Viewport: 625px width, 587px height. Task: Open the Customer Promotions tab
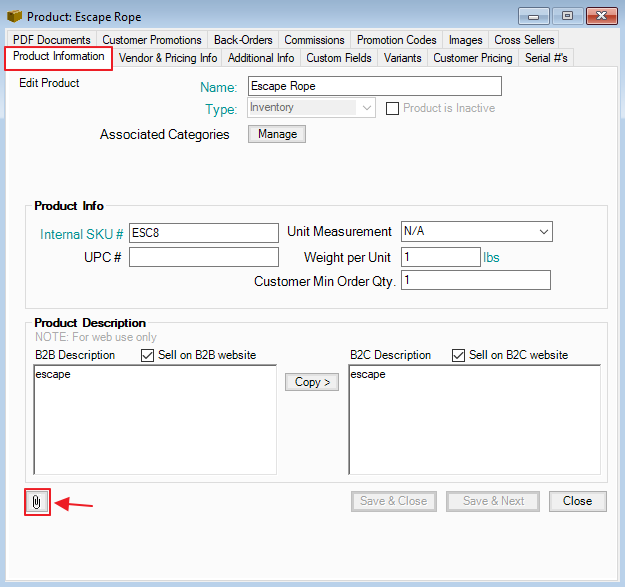pyautogui.click(x=152, y=40)
